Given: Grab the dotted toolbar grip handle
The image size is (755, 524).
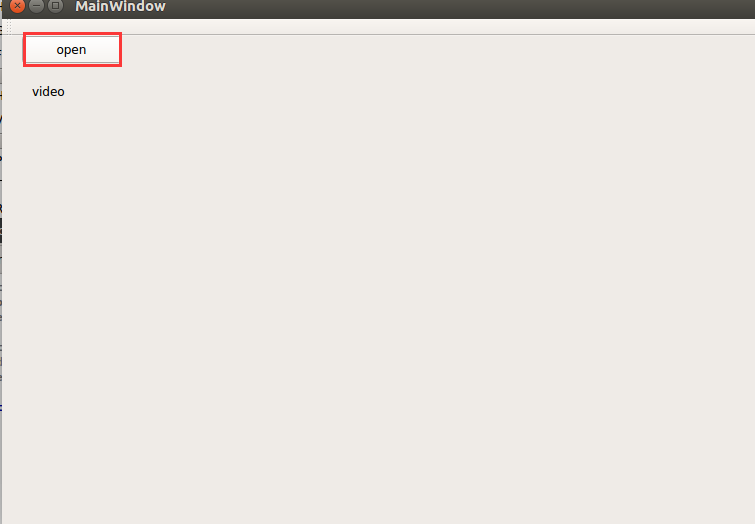Looking at the screenshot, I should coord(8,27).
